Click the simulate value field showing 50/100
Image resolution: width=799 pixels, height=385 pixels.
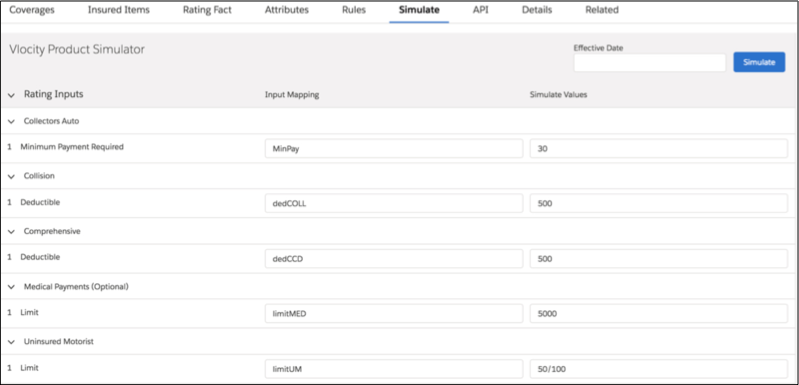659,369
